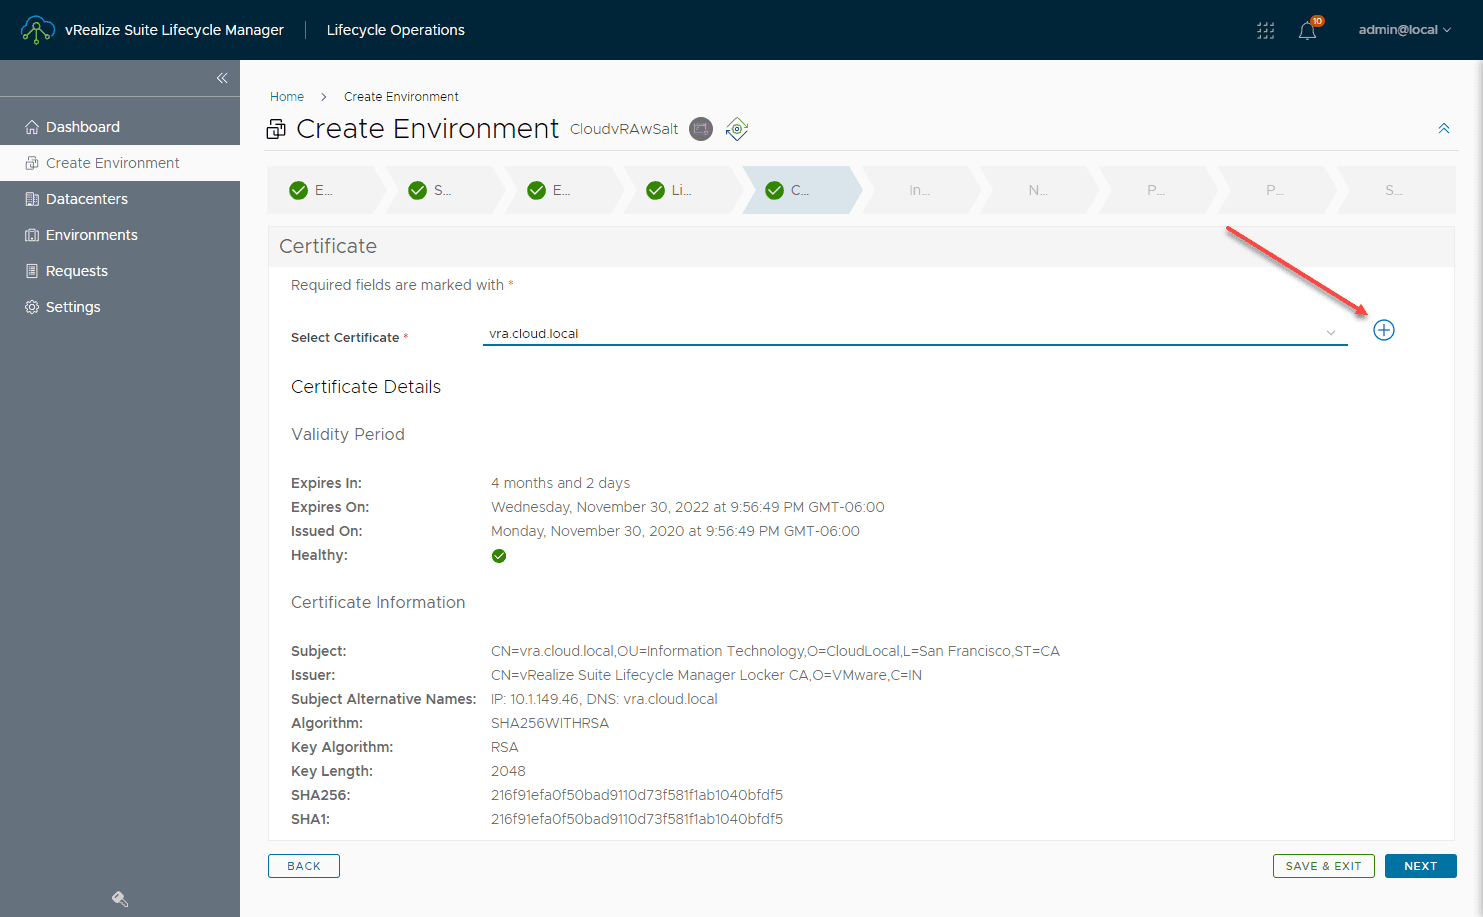The height and width of the screenshot is (917, 1483).
Task: Navigate to Datacenters in the sidebar
Action: [x=86, y=198]
